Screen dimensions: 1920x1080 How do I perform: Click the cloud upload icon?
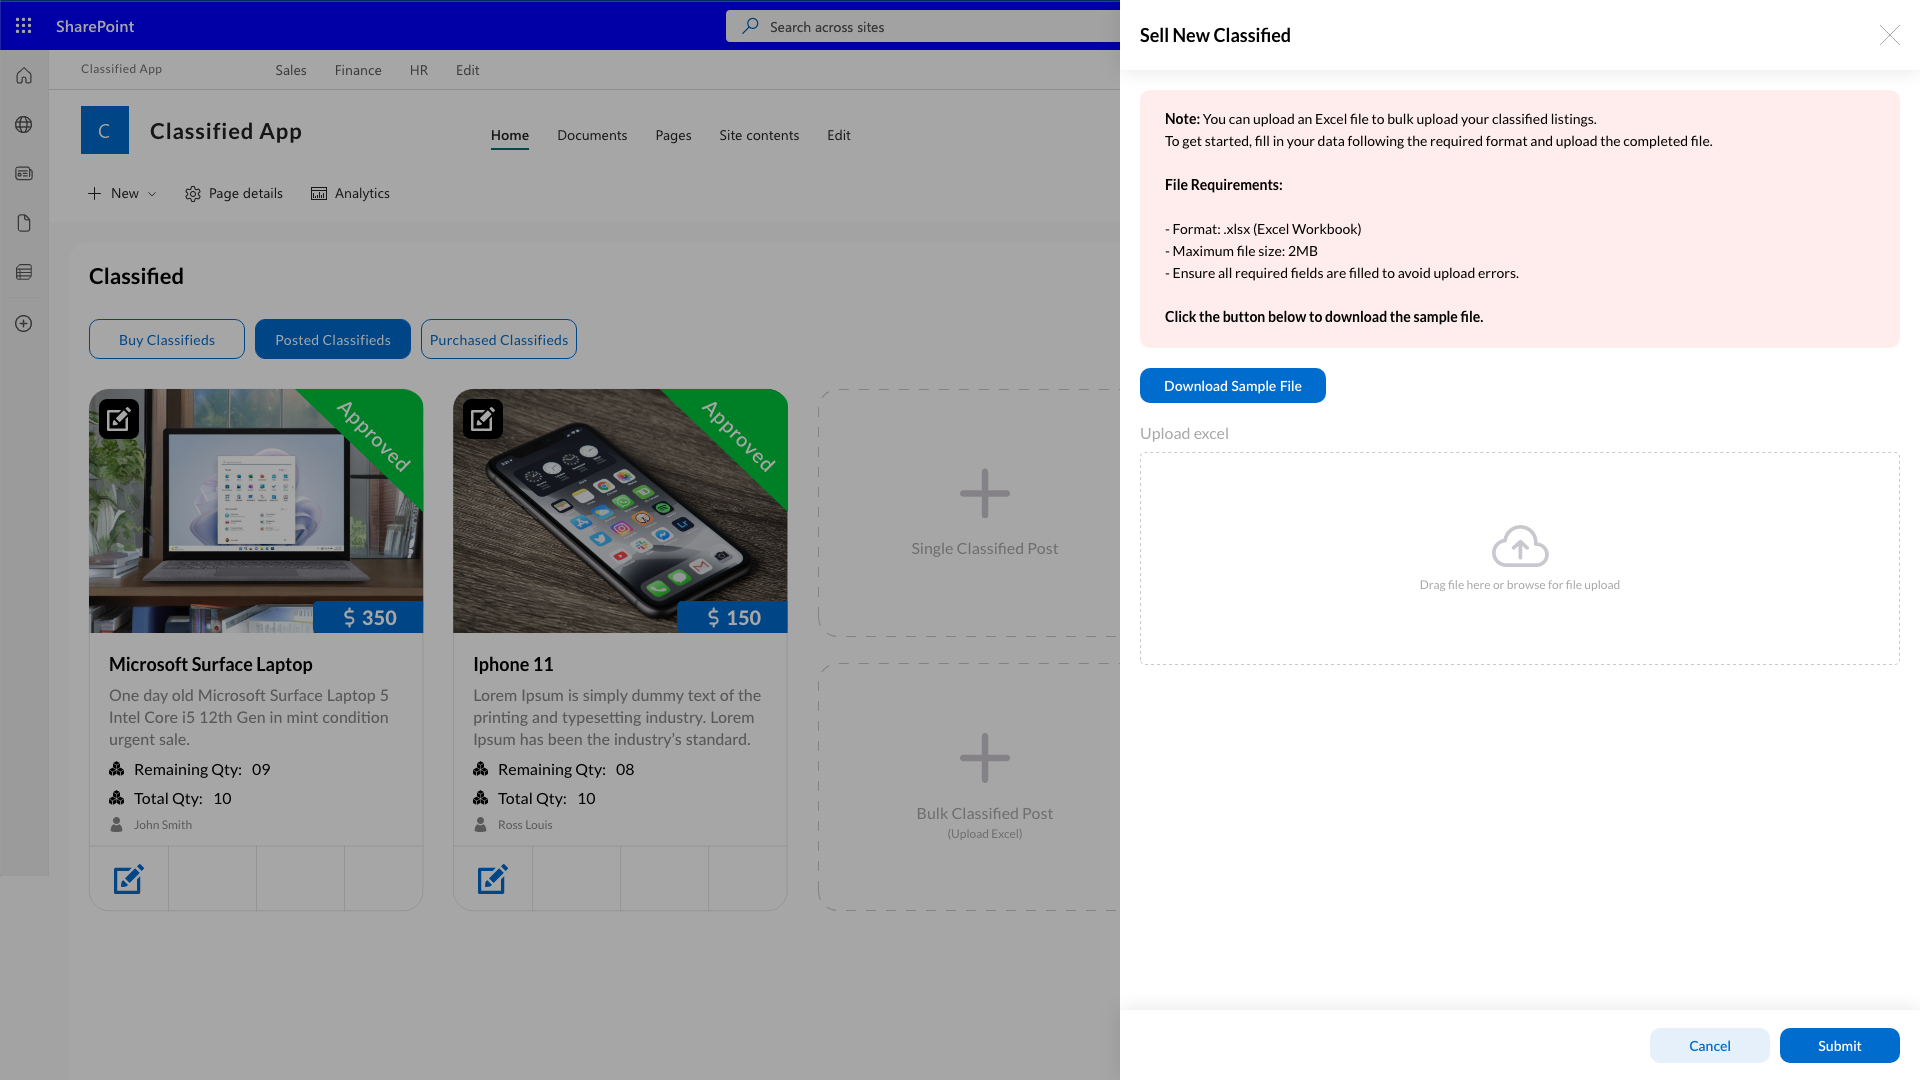pos(1520,546)
